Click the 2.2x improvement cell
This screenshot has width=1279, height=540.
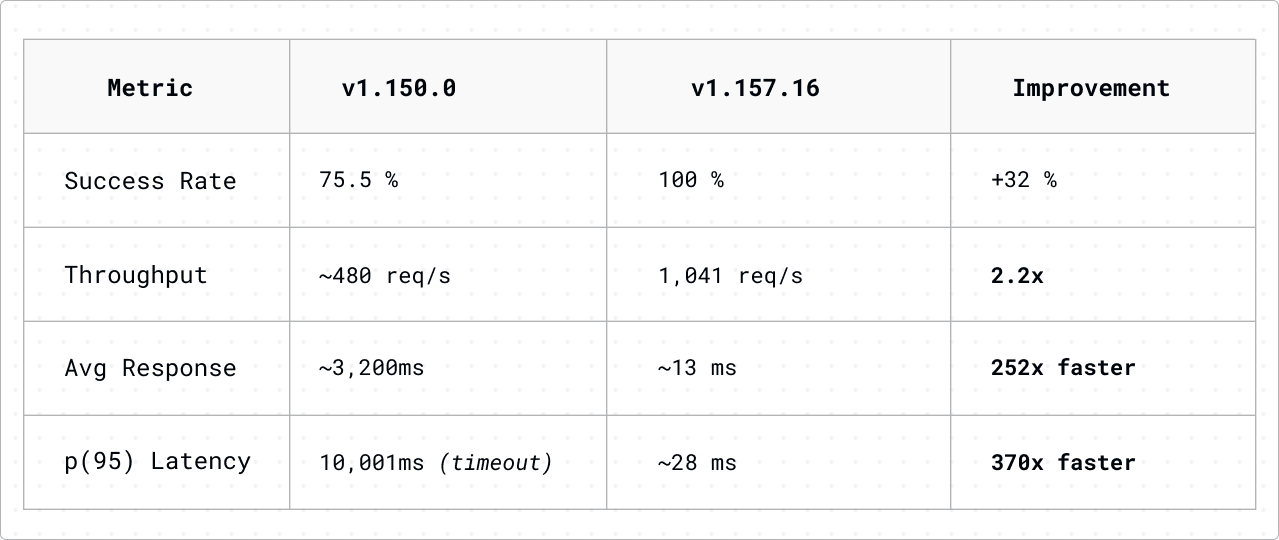[1017, 275]
